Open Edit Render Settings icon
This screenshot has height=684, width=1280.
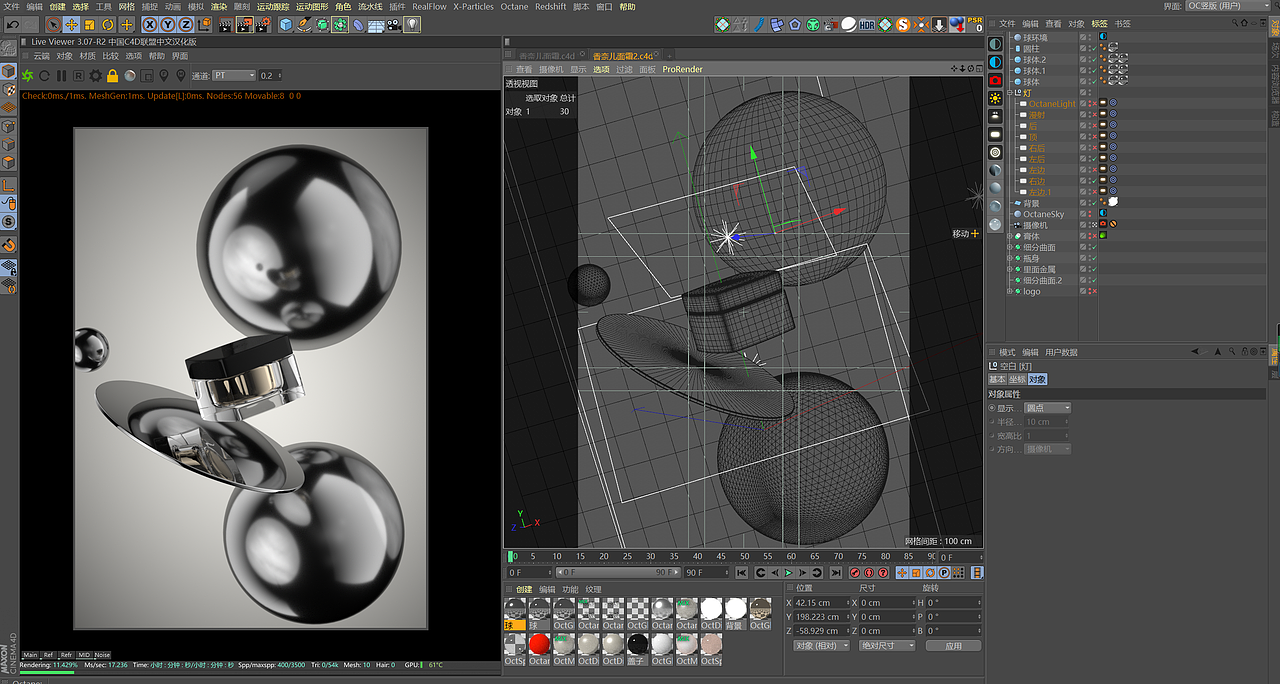263,25
